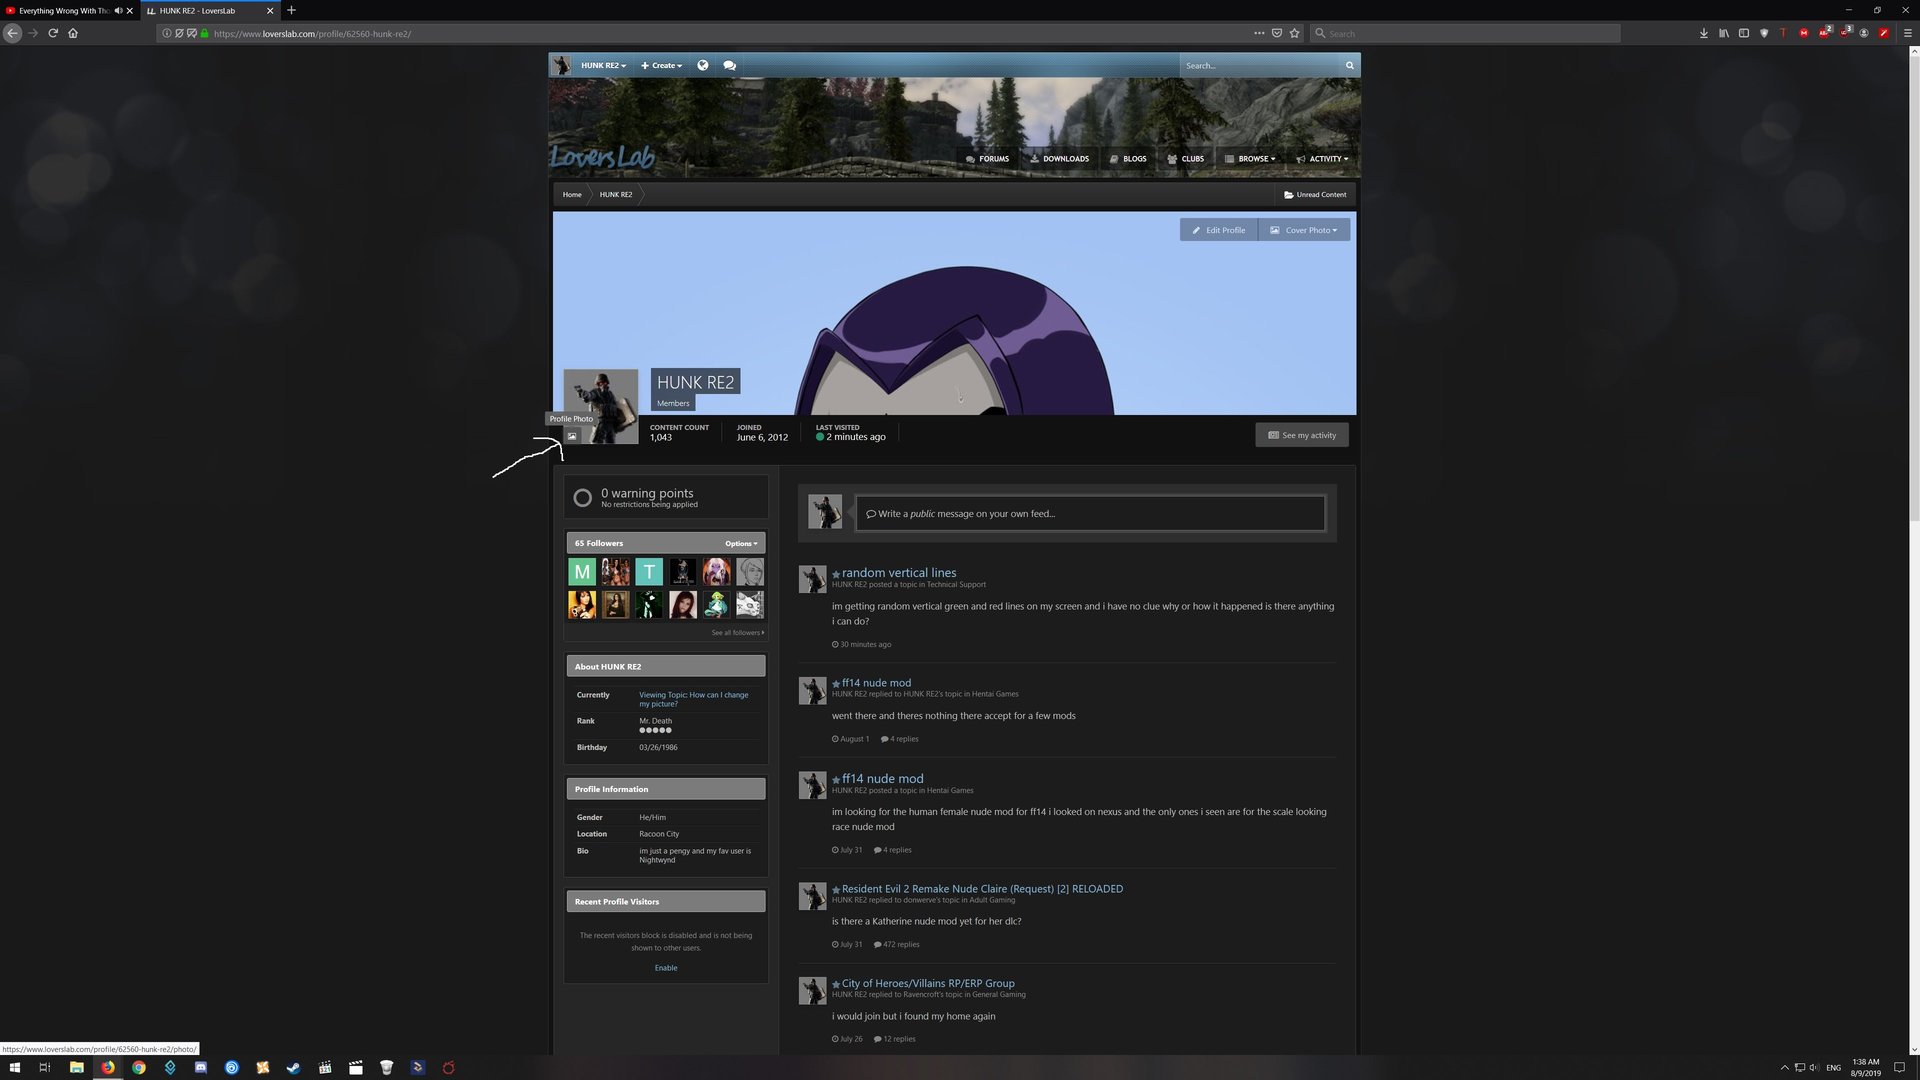Open follower avatar with green M
This screenshot has width=1920, height=1080.
(x=582, y=572)
